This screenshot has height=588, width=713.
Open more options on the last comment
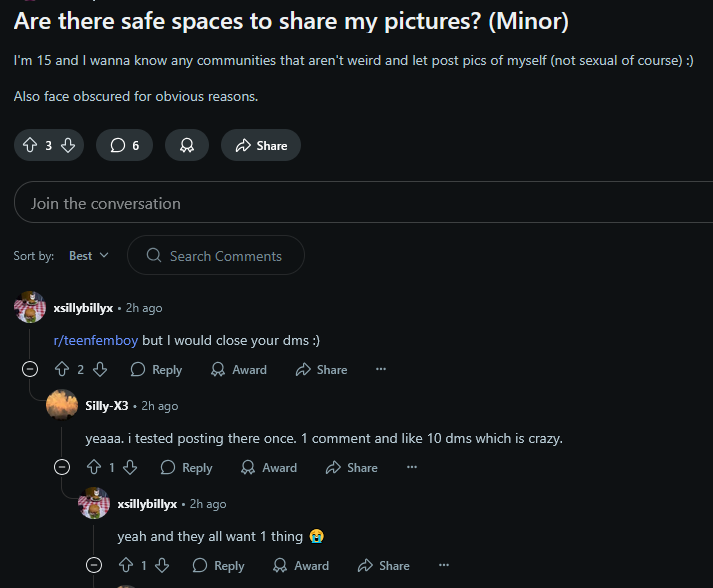[444, 565]
